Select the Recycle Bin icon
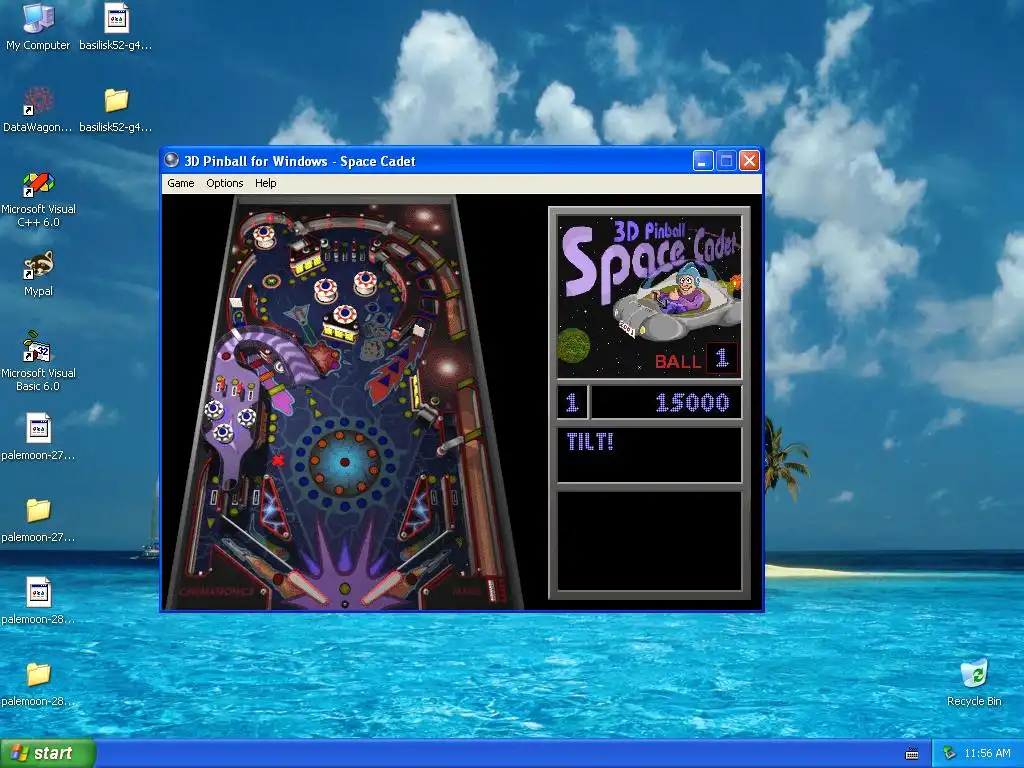Image resolution: width=1024 pixels, height=768 pixels. (x=974, y=682)
